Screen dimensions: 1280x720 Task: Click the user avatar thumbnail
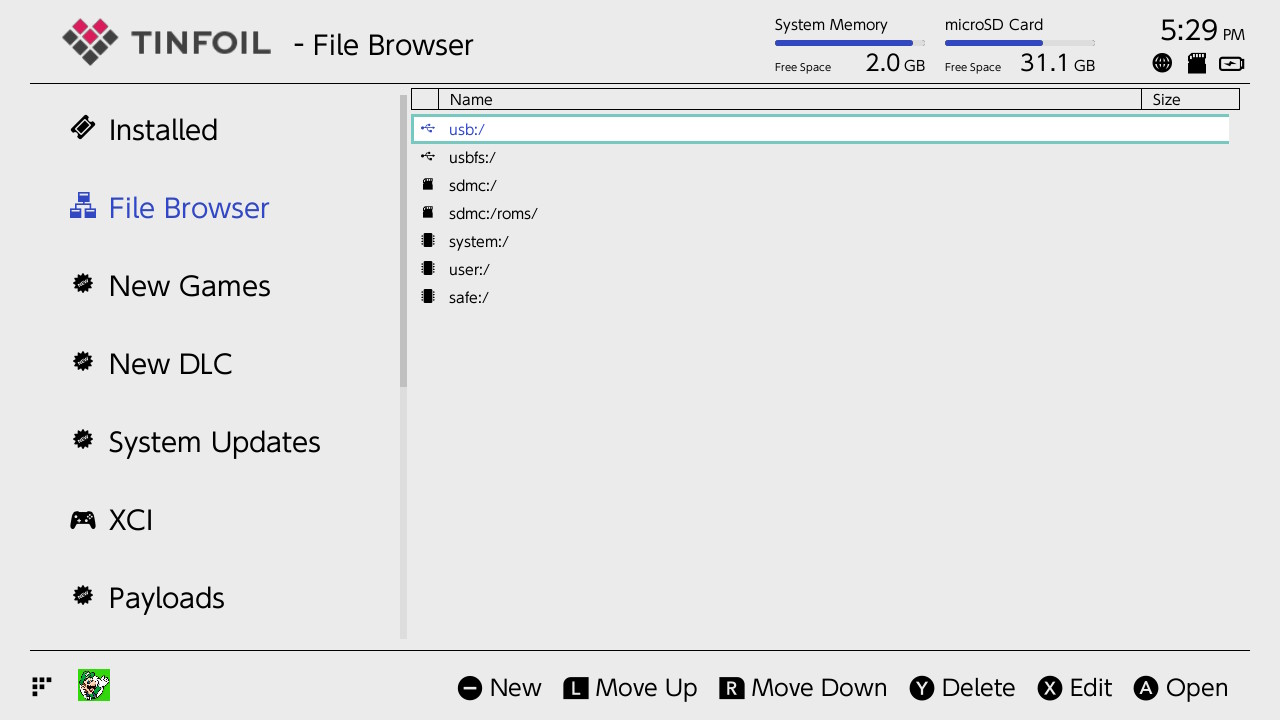pos(94,685)
